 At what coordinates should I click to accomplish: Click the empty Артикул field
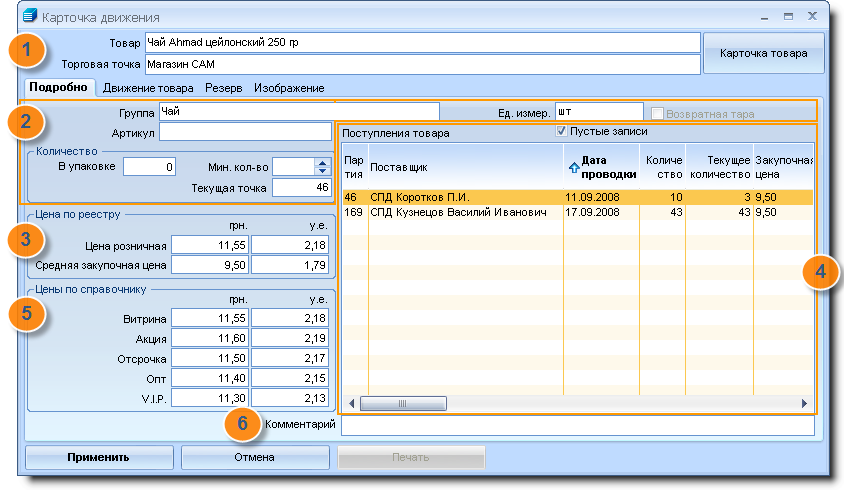point(245,132)
